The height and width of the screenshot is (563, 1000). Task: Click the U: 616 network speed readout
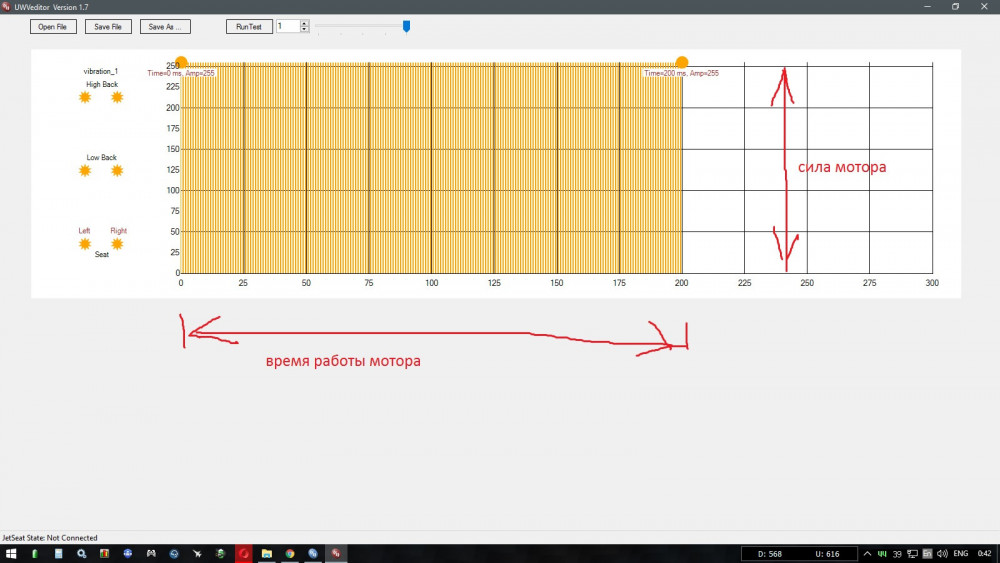point(827,554)
